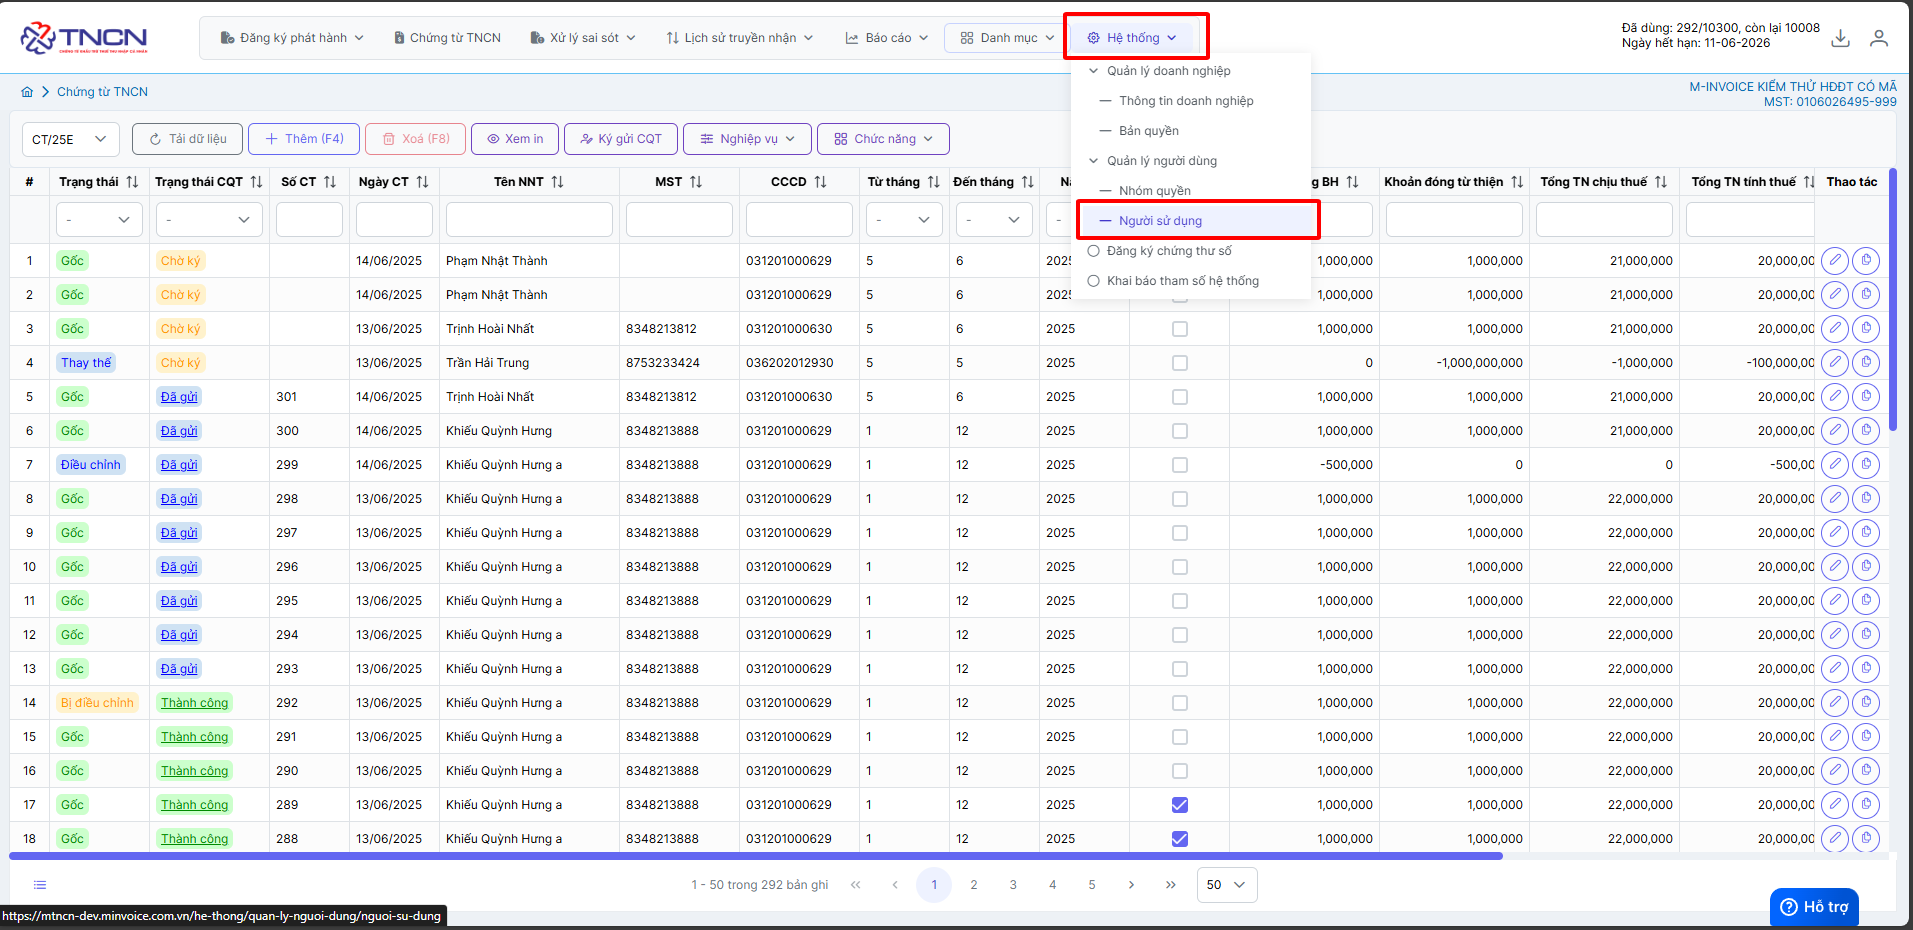Check the checkbox in row 7
1913x930 pixels.
point(1180,465)
